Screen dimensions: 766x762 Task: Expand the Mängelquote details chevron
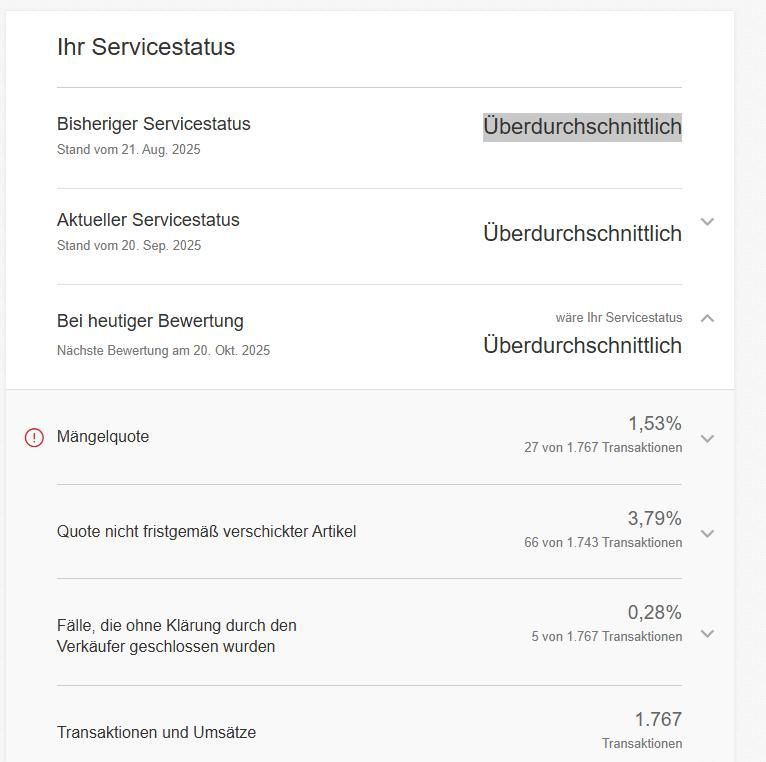pos(707,438)
